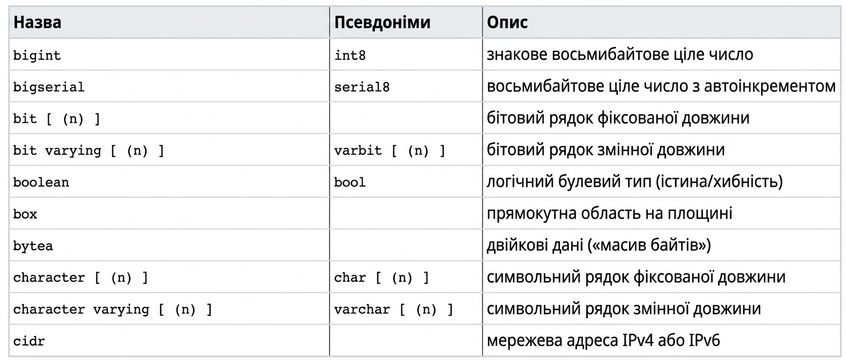Select the bytea type name

point(33,246)
